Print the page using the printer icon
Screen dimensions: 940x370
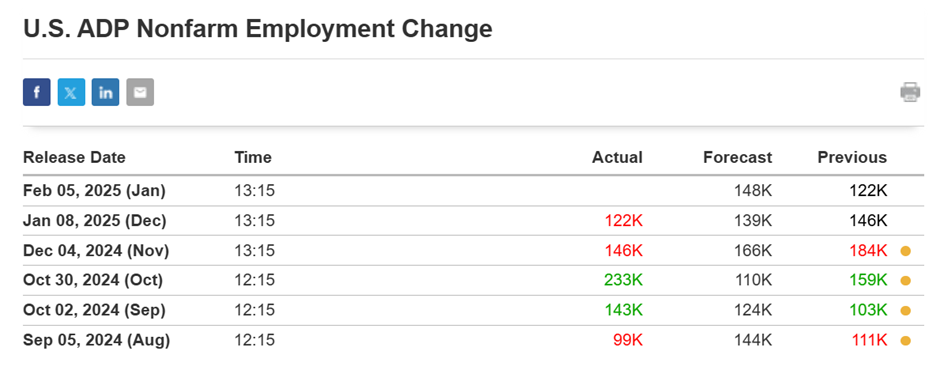tap(910, 92)
